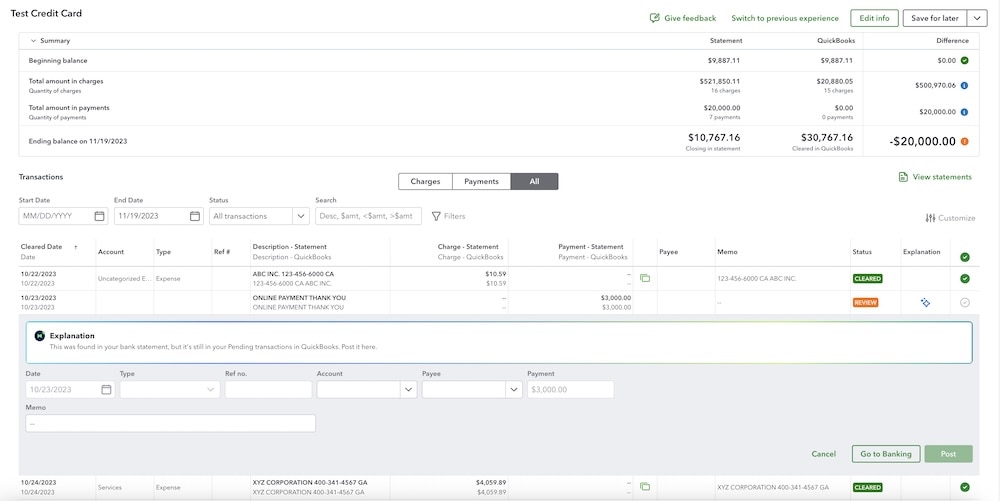Click the Filters button
Viewport: 1000px width, 501px height.
[x=448, y=216]
